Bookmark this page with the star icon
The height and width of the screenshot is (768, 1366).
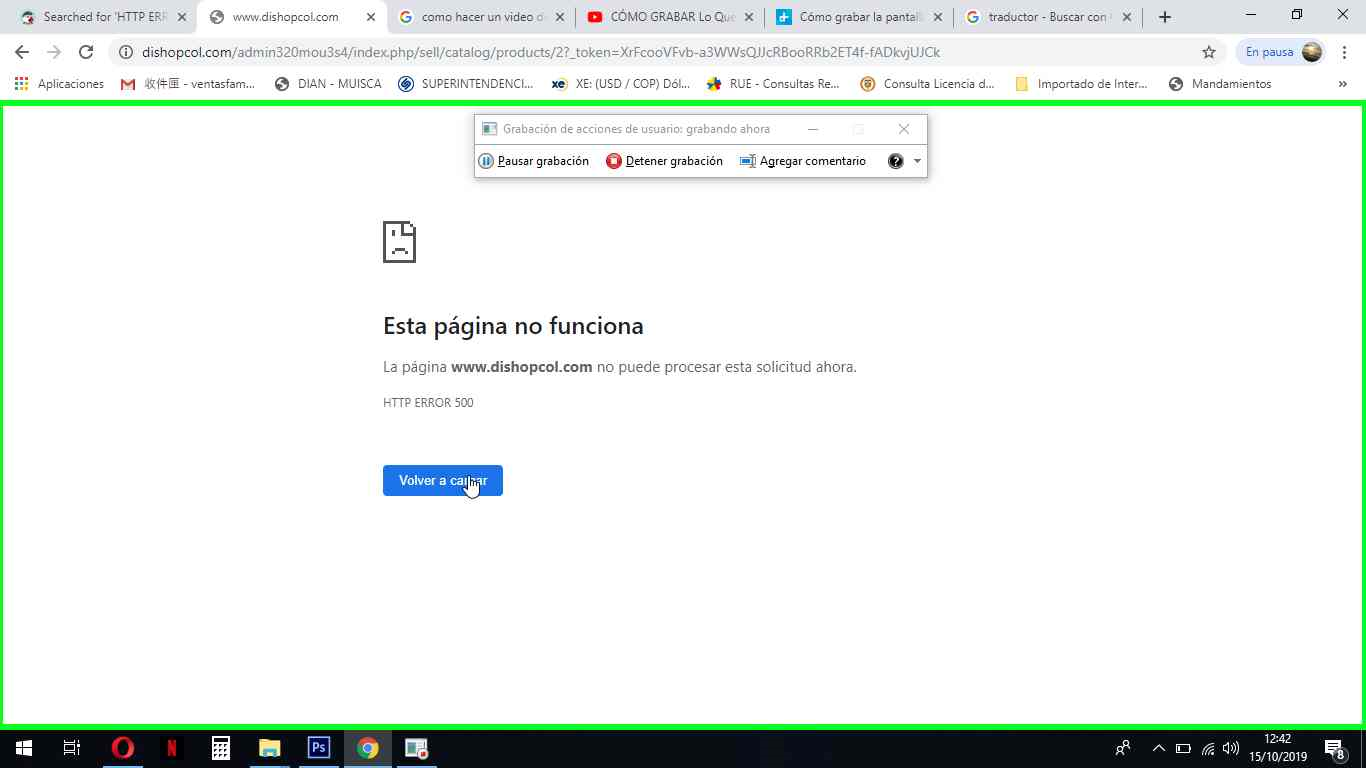pyautogui.click(x=1209, y=52)
